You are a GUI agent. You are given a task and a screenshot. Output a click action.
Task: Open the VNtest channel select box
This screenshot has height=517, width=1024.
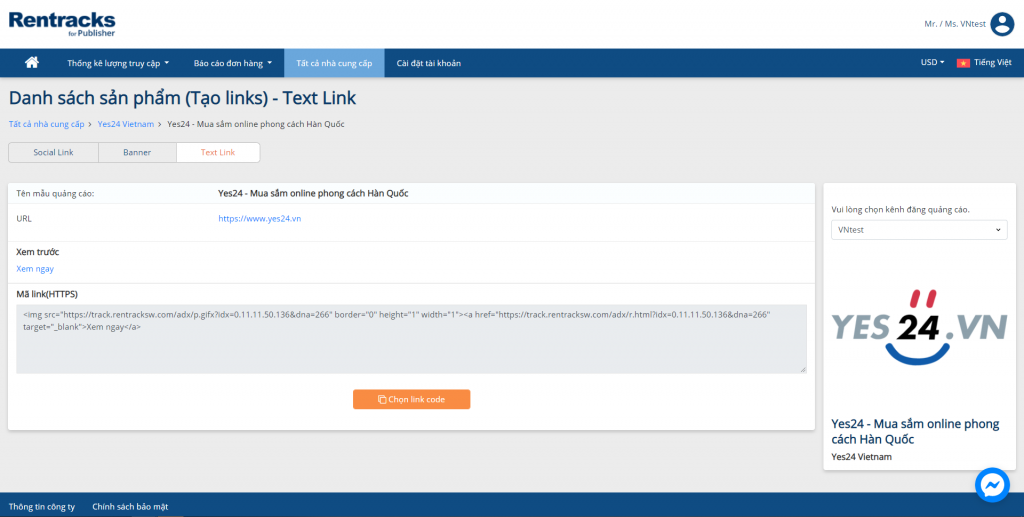(919, 230)
